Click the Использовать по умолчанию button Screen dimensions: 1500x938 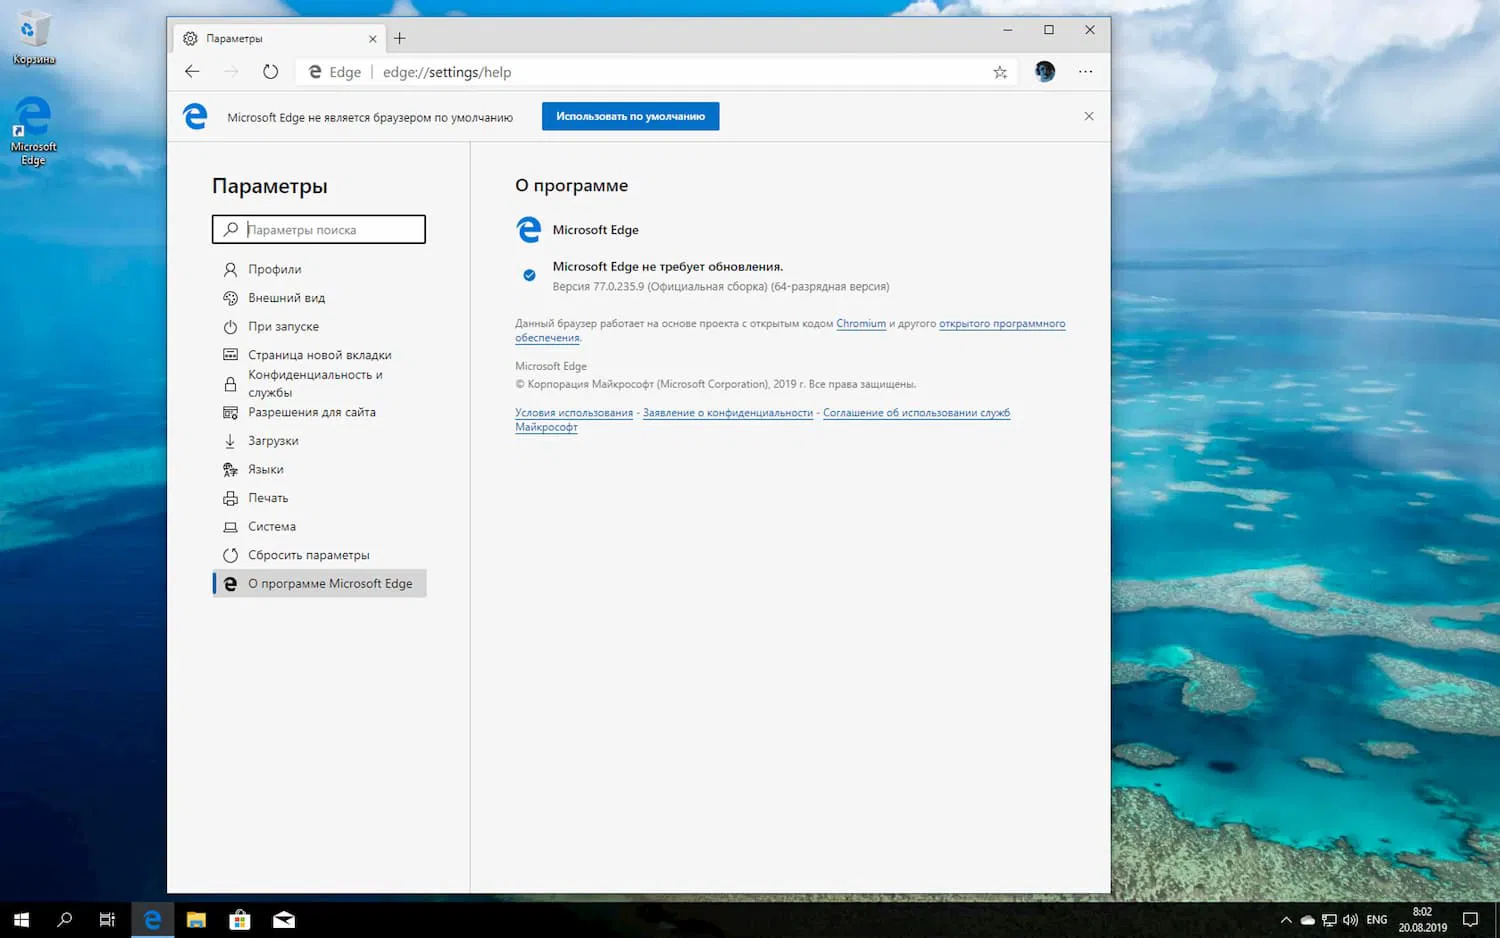[629, 115]
